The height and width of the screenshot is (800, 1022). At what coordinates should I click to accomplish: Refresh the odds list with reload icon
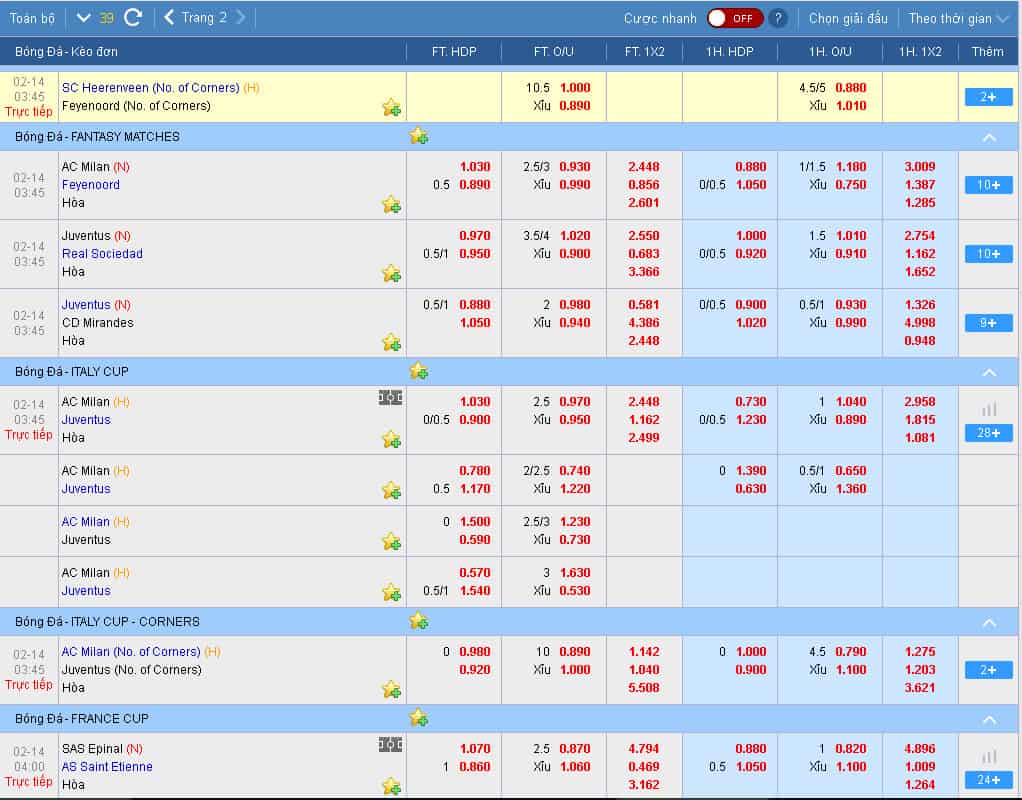(x=133, y=18)
